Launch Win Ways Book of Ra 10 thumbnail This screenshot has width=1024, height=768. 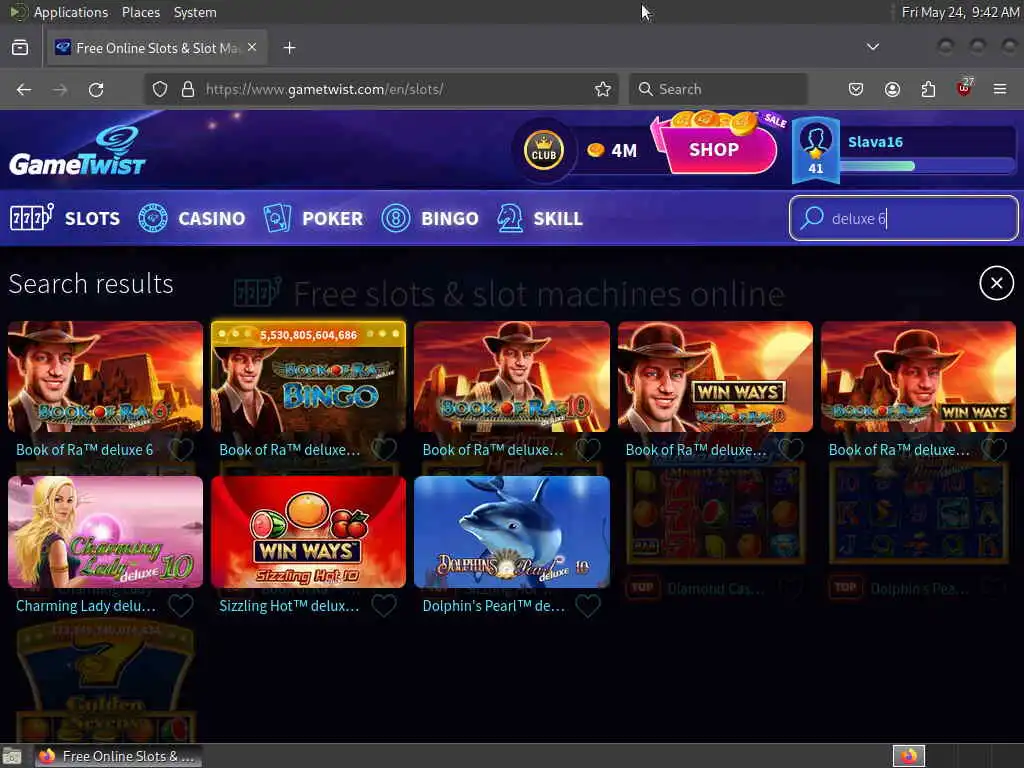pyautogui.click(x=715, y=377)
